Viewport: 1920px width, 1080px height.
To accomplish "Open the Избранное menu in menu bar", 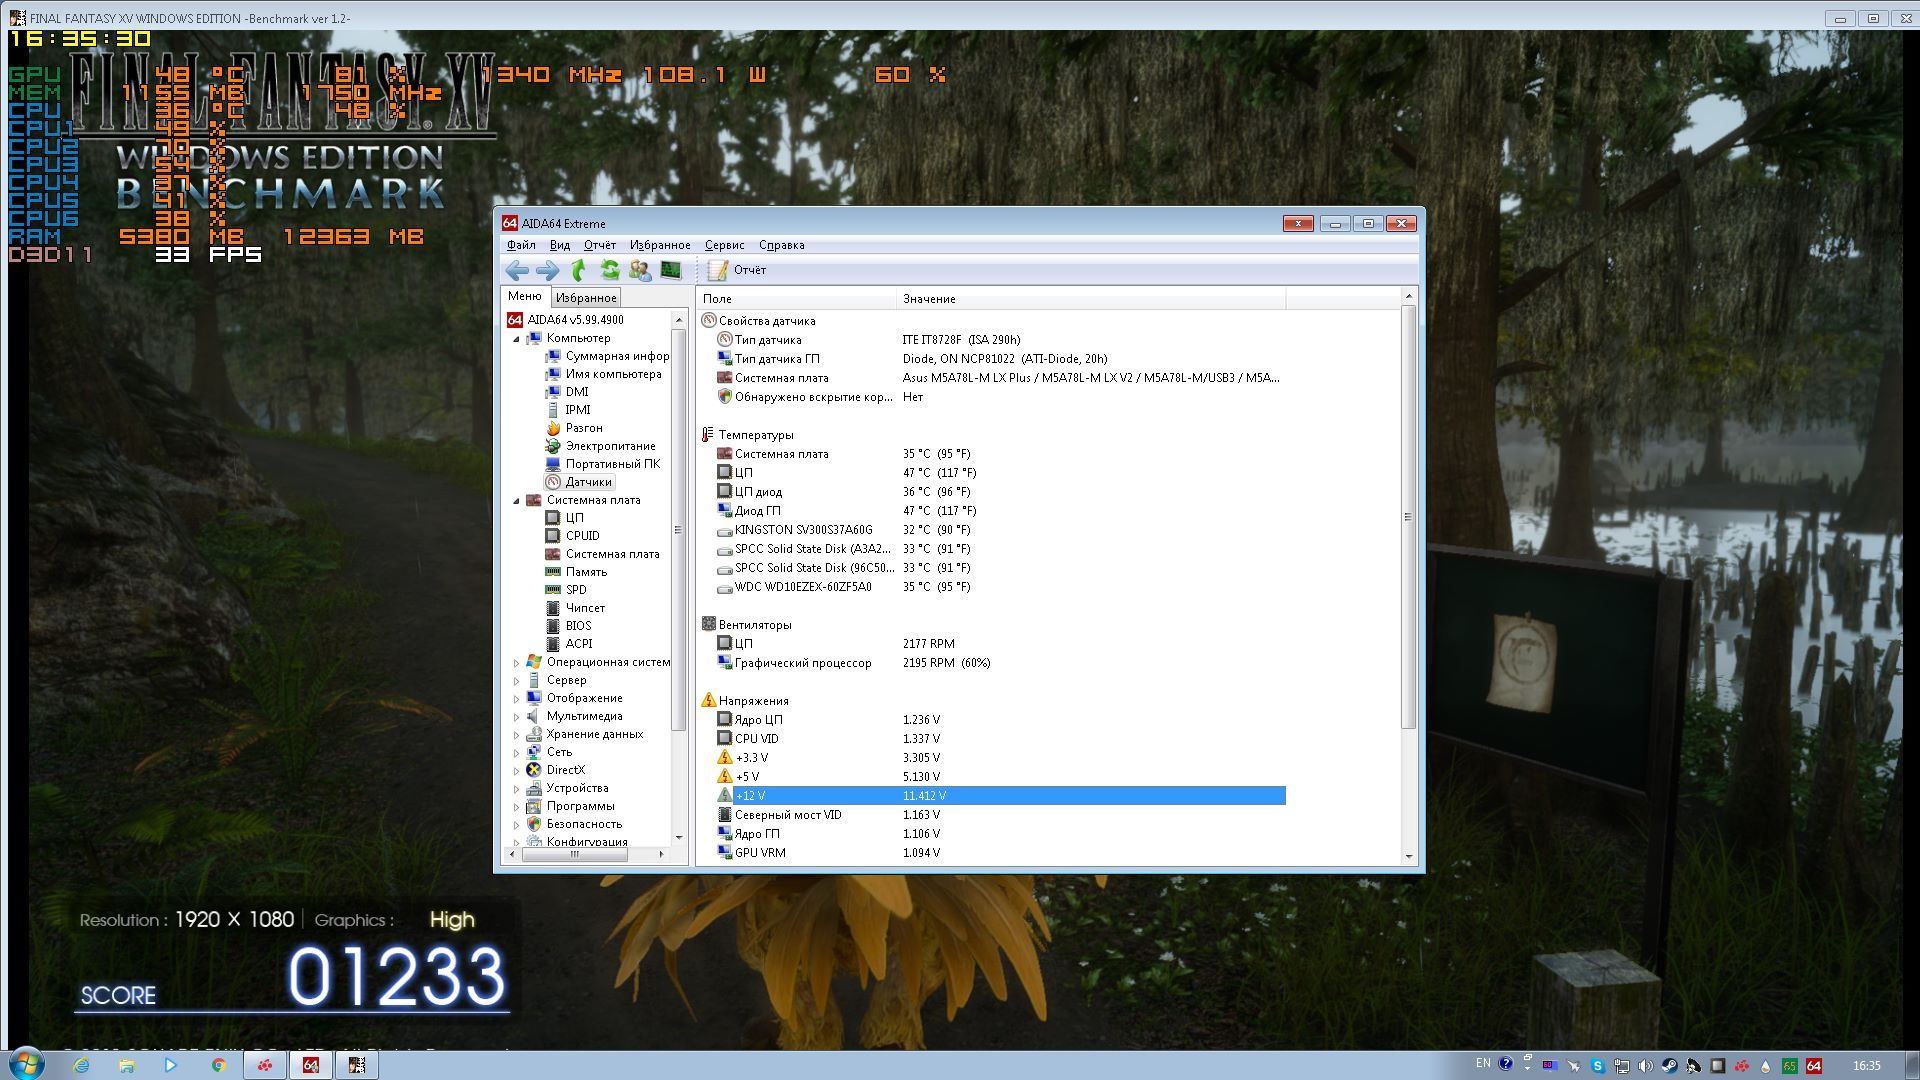I will pyautogui.click(x=660, y=245).
